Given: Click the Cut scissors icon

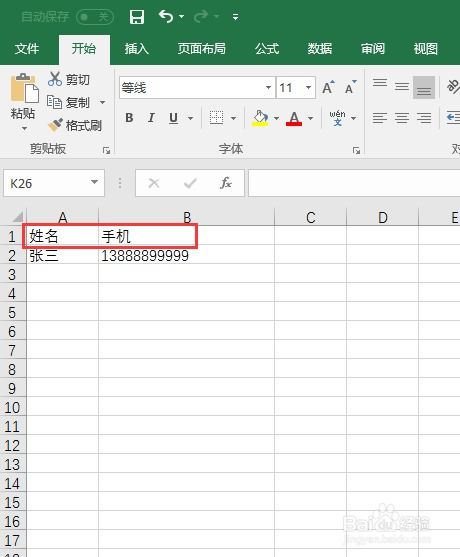Looking at the screenshot, I should [x=55, y=79].
